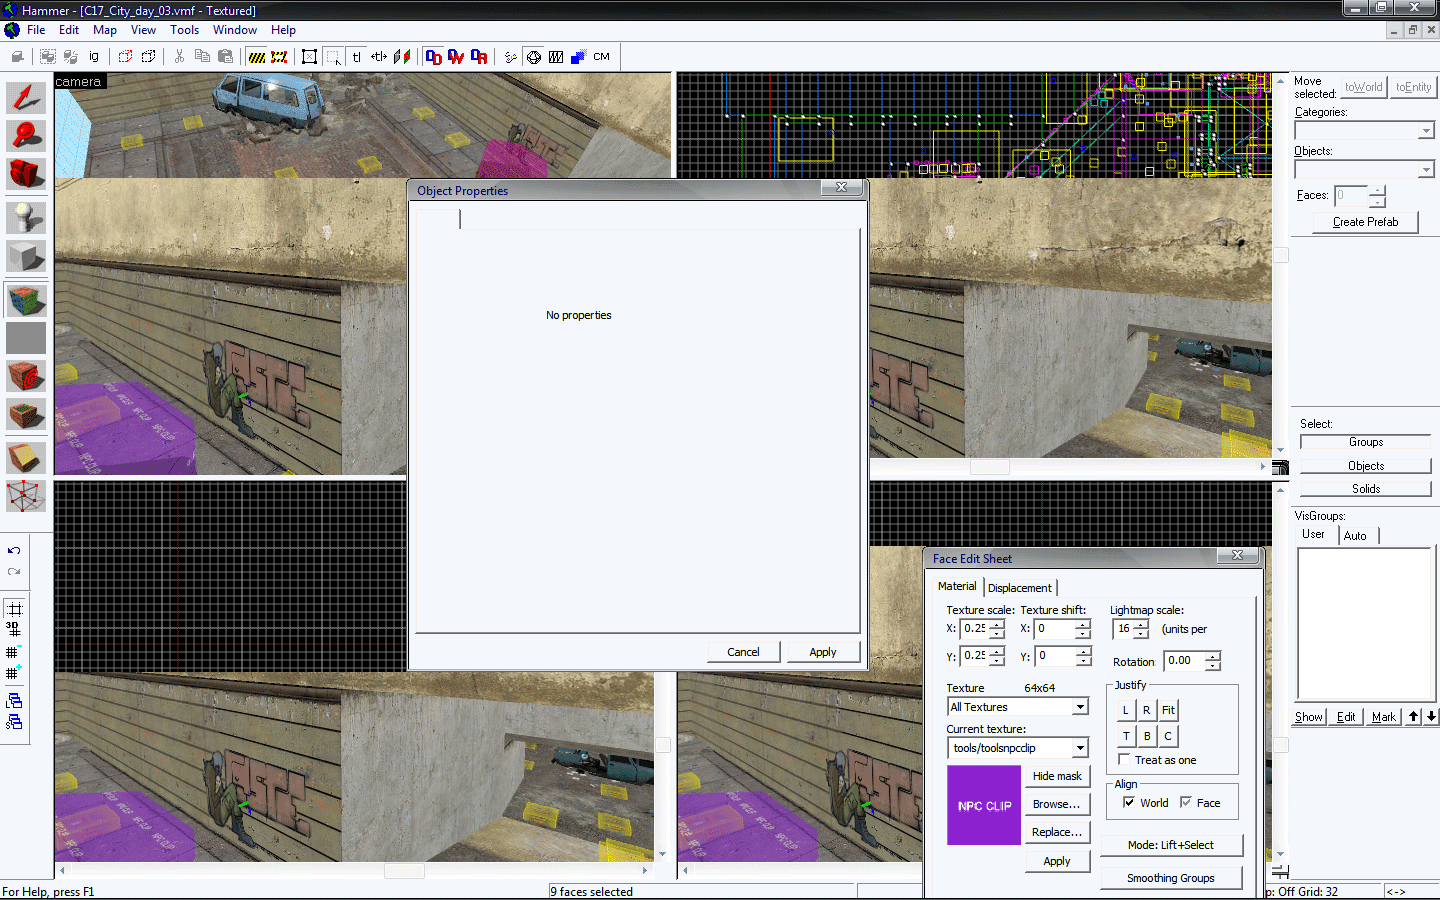Open the File menu
Screen dimensions: 1440x900
(36, 30)
